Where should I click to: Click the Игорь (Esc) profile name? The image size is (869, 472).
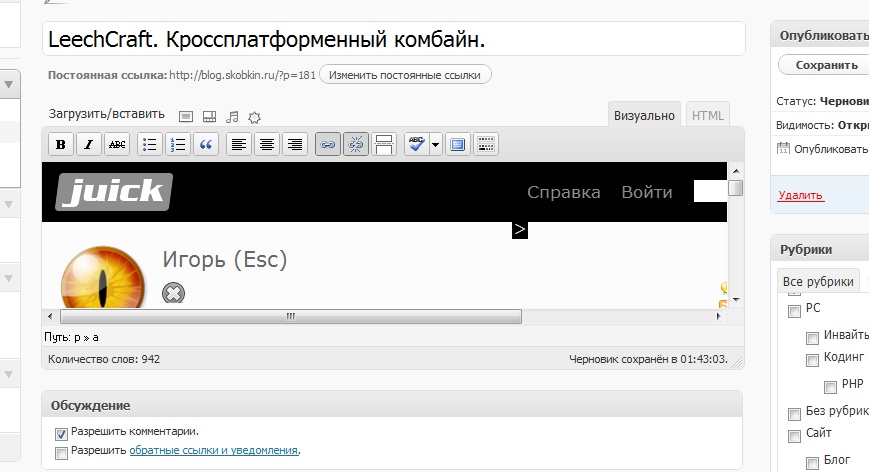[224, 259]
